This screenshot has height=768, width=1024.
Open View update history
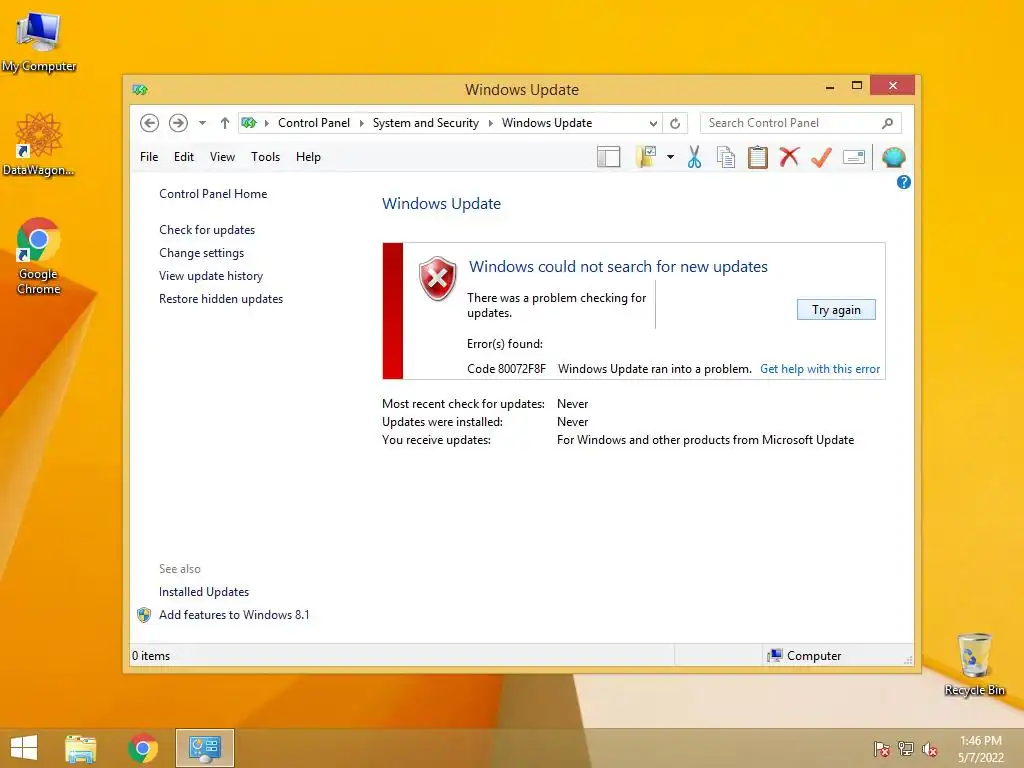pos(211,276)
